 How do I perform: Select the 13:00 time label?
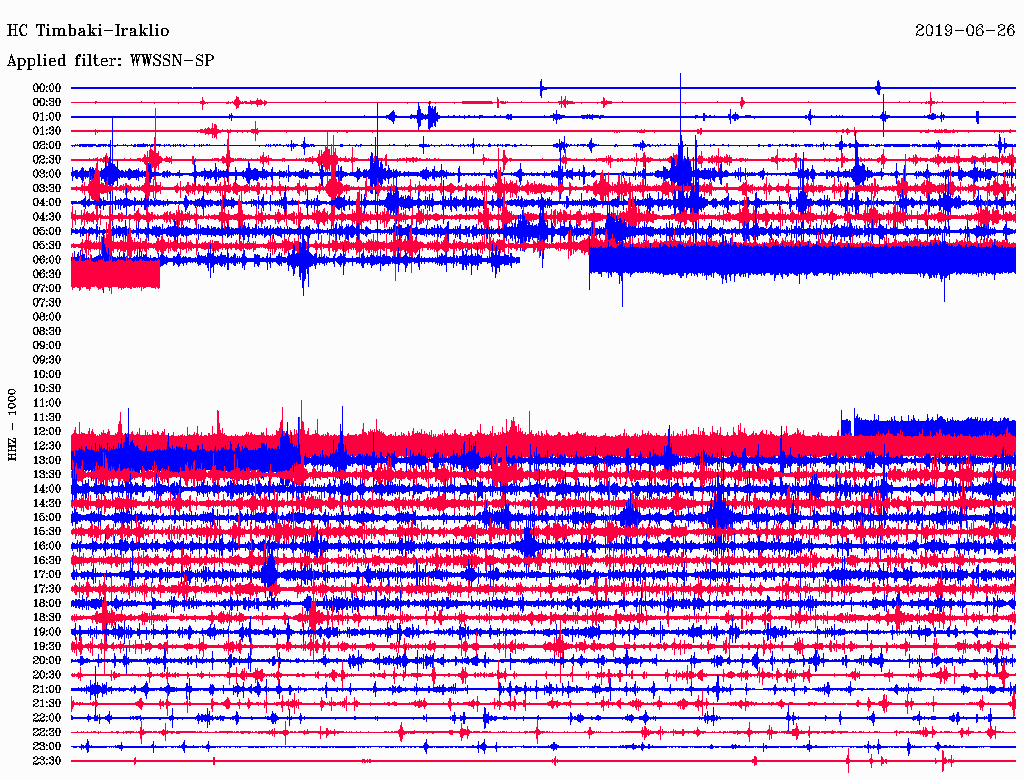coord(47,460)
